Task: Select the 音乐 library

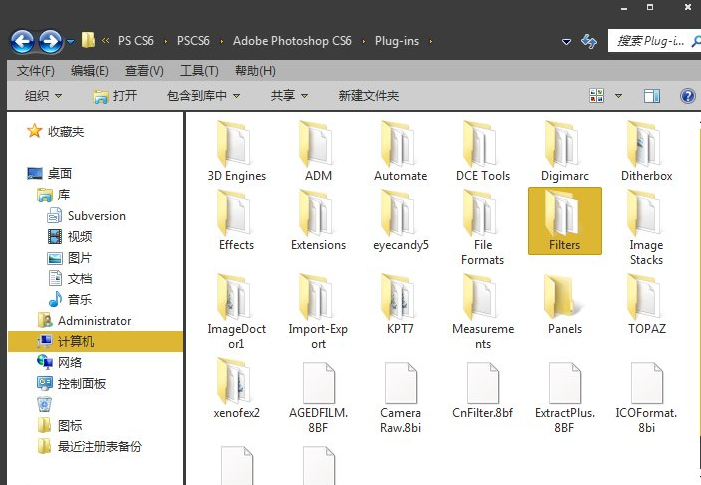Action: coord(80,299)
